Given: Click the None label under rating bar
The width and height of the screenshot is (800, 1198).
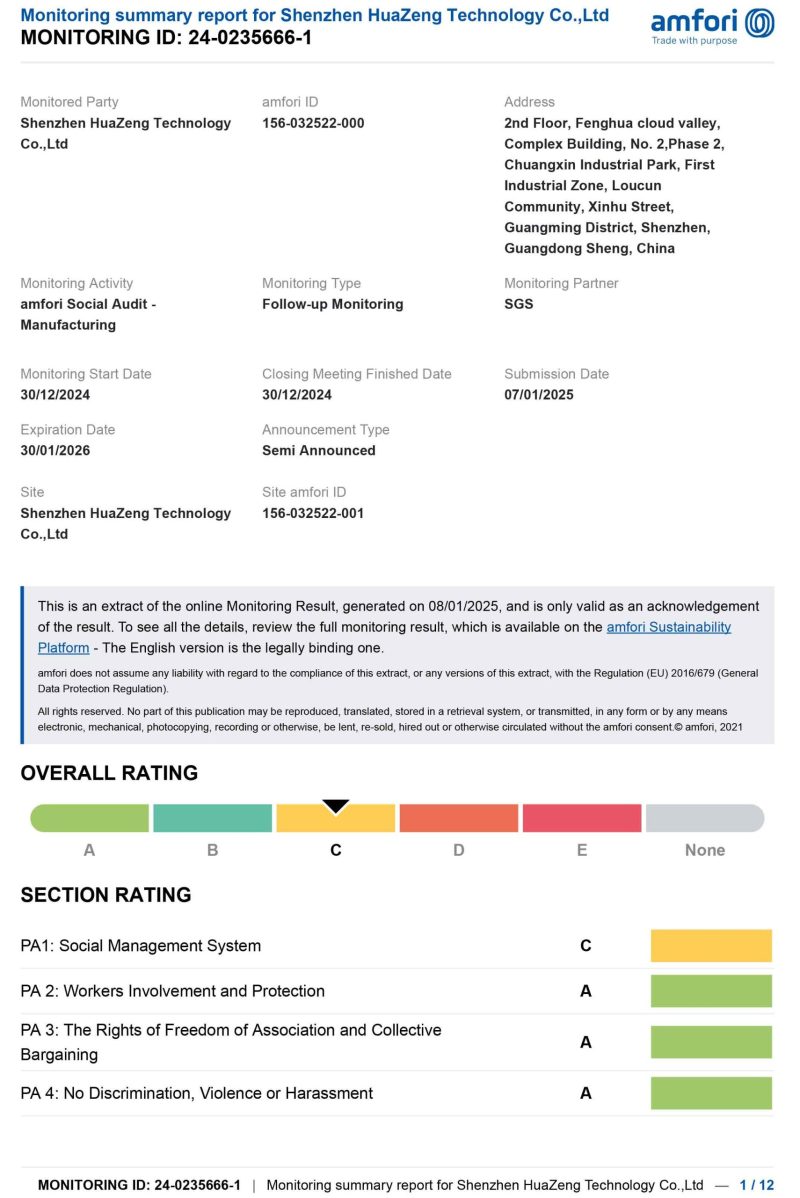Looking at the screenshot, I should 704,850.
